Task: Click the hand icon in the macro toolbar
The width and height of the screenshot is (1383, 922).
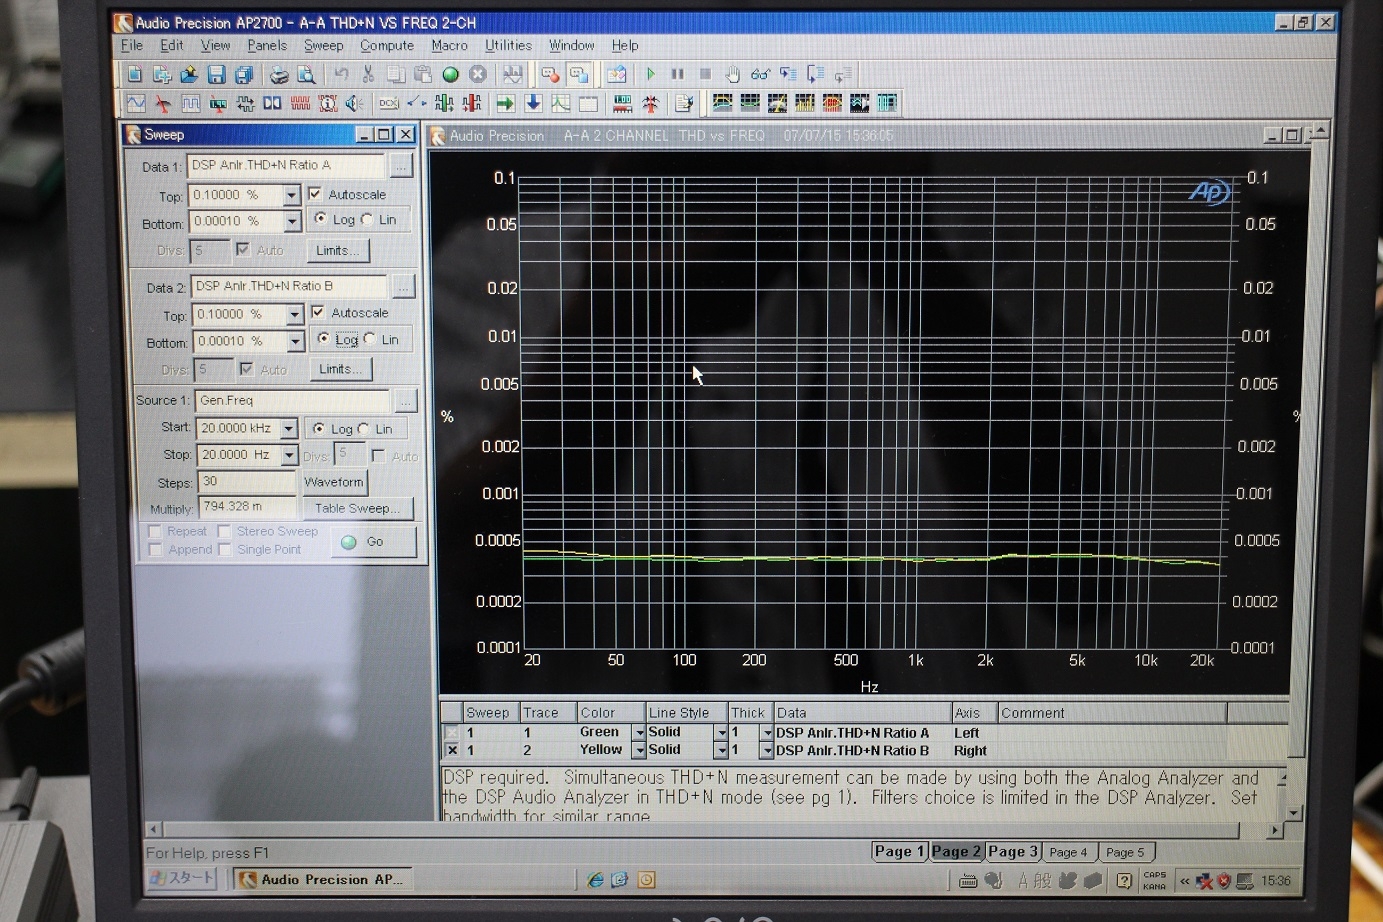Action: [x=733, y=74]
